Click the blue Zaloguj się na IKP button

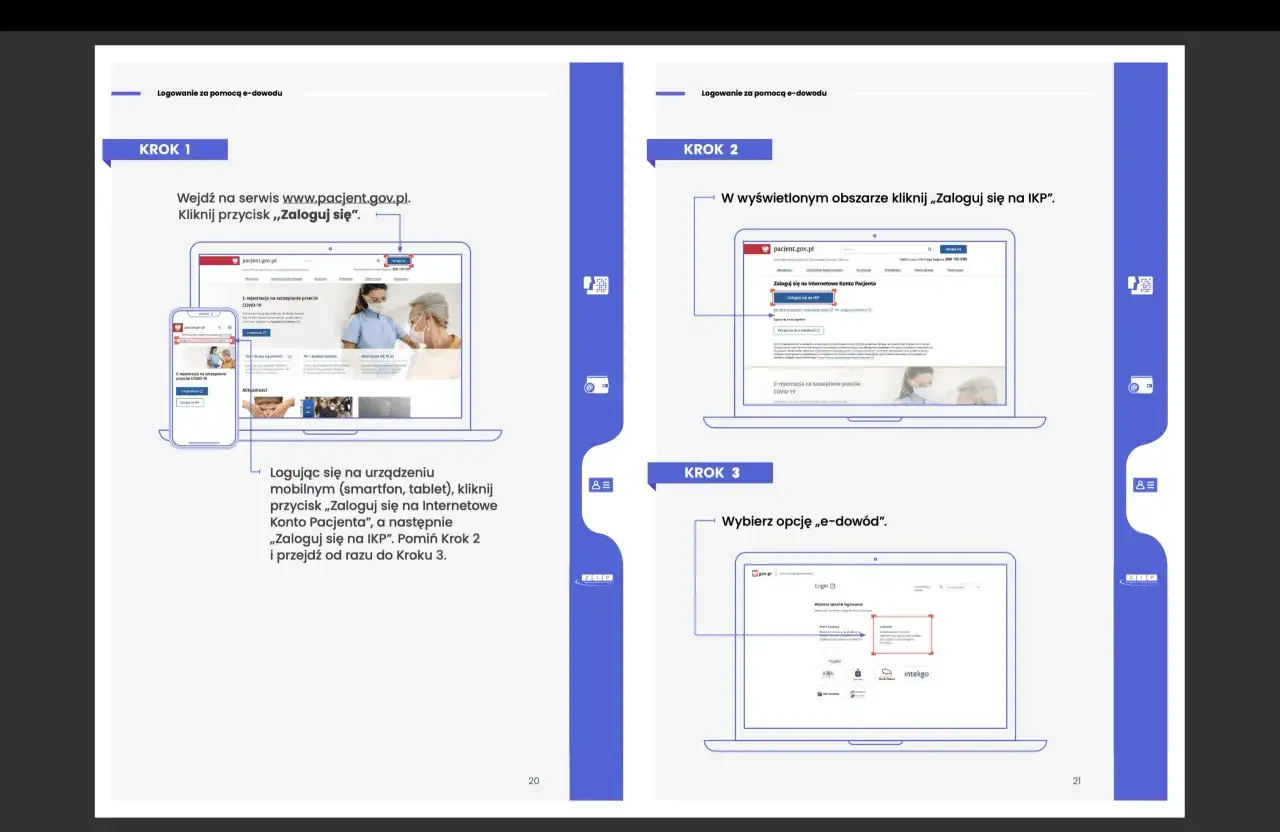(803, 298)
